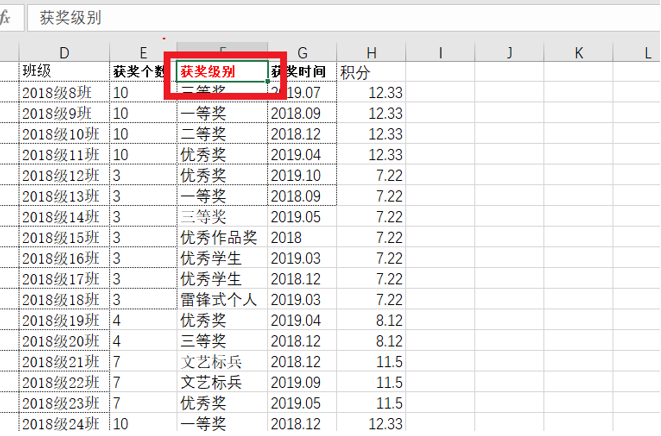Click the 获奖时间 header cell
The image size is (661, 436).
[302, 72]
